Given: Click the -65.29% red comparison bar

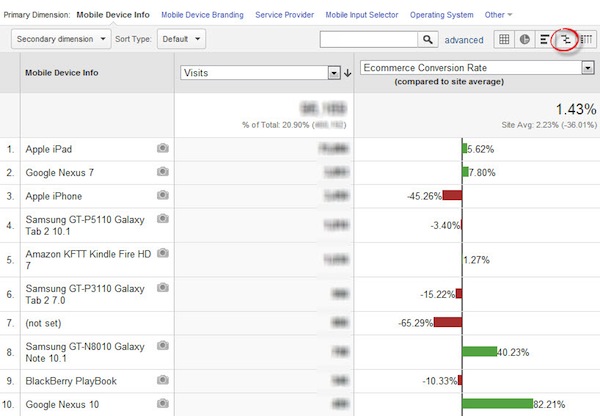Looking at the screenshot, I should tap(448, 322).
